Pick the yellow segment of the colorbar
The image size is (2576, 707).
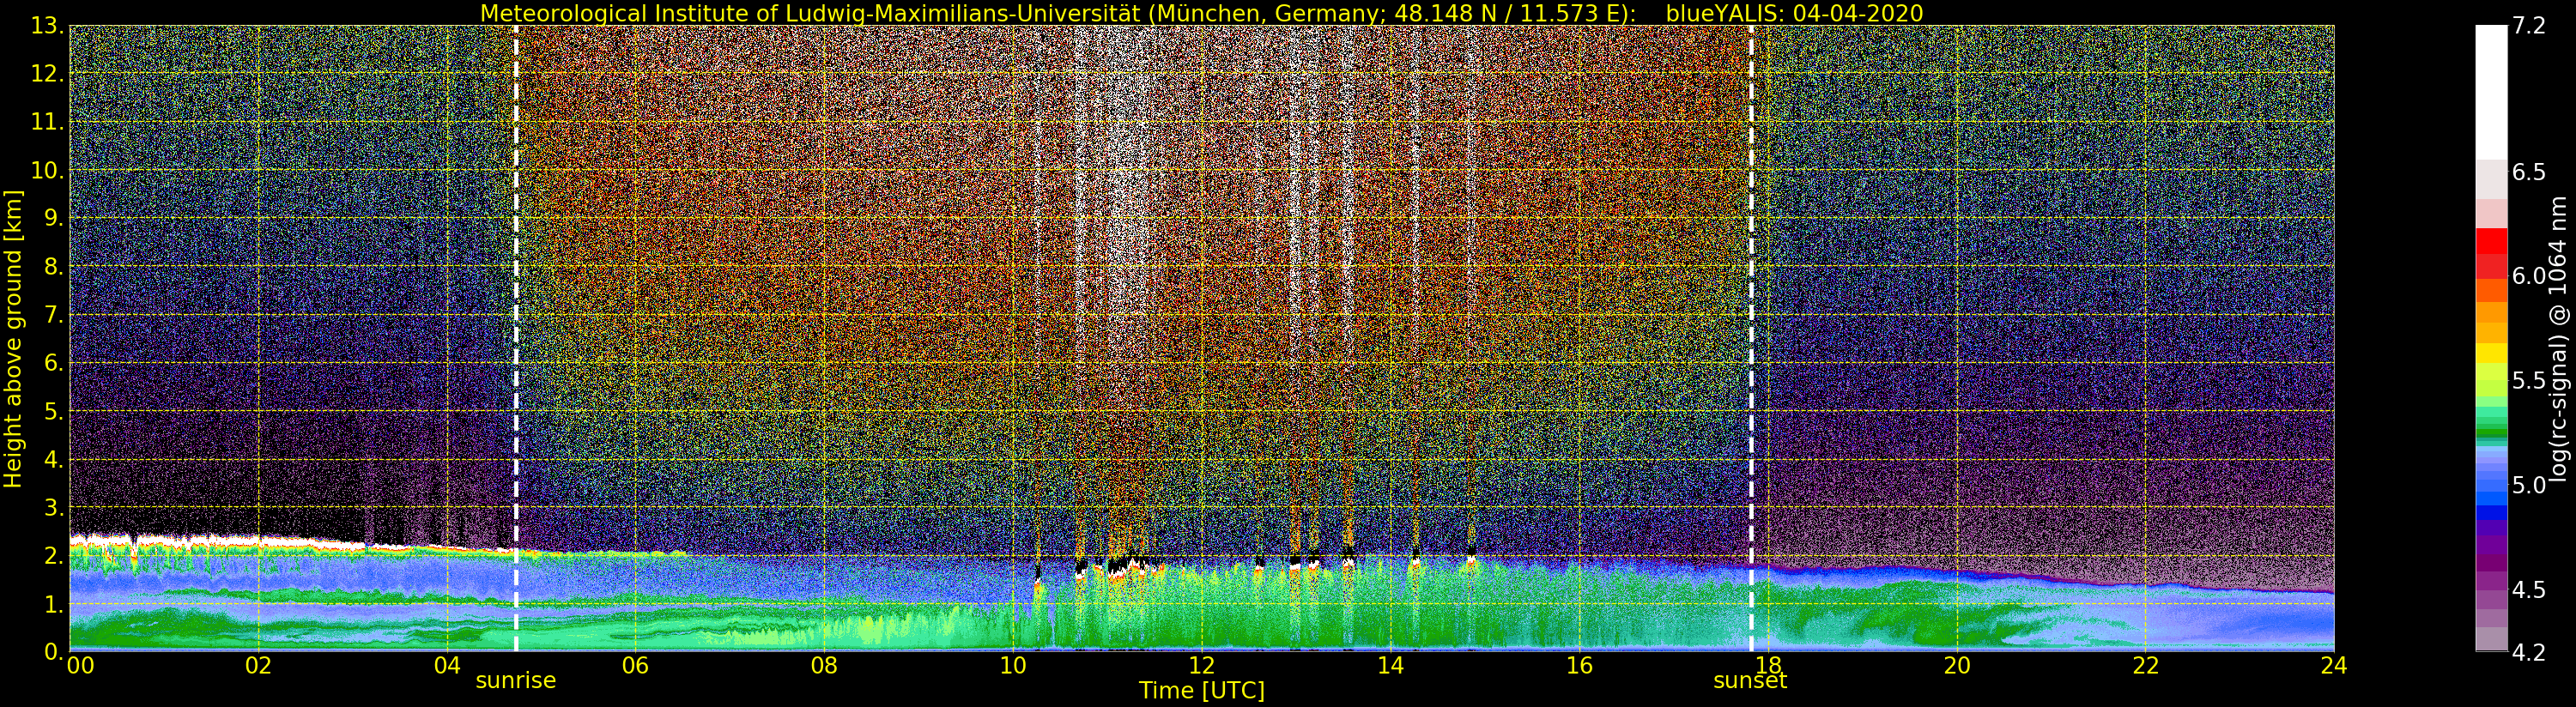2491,353
